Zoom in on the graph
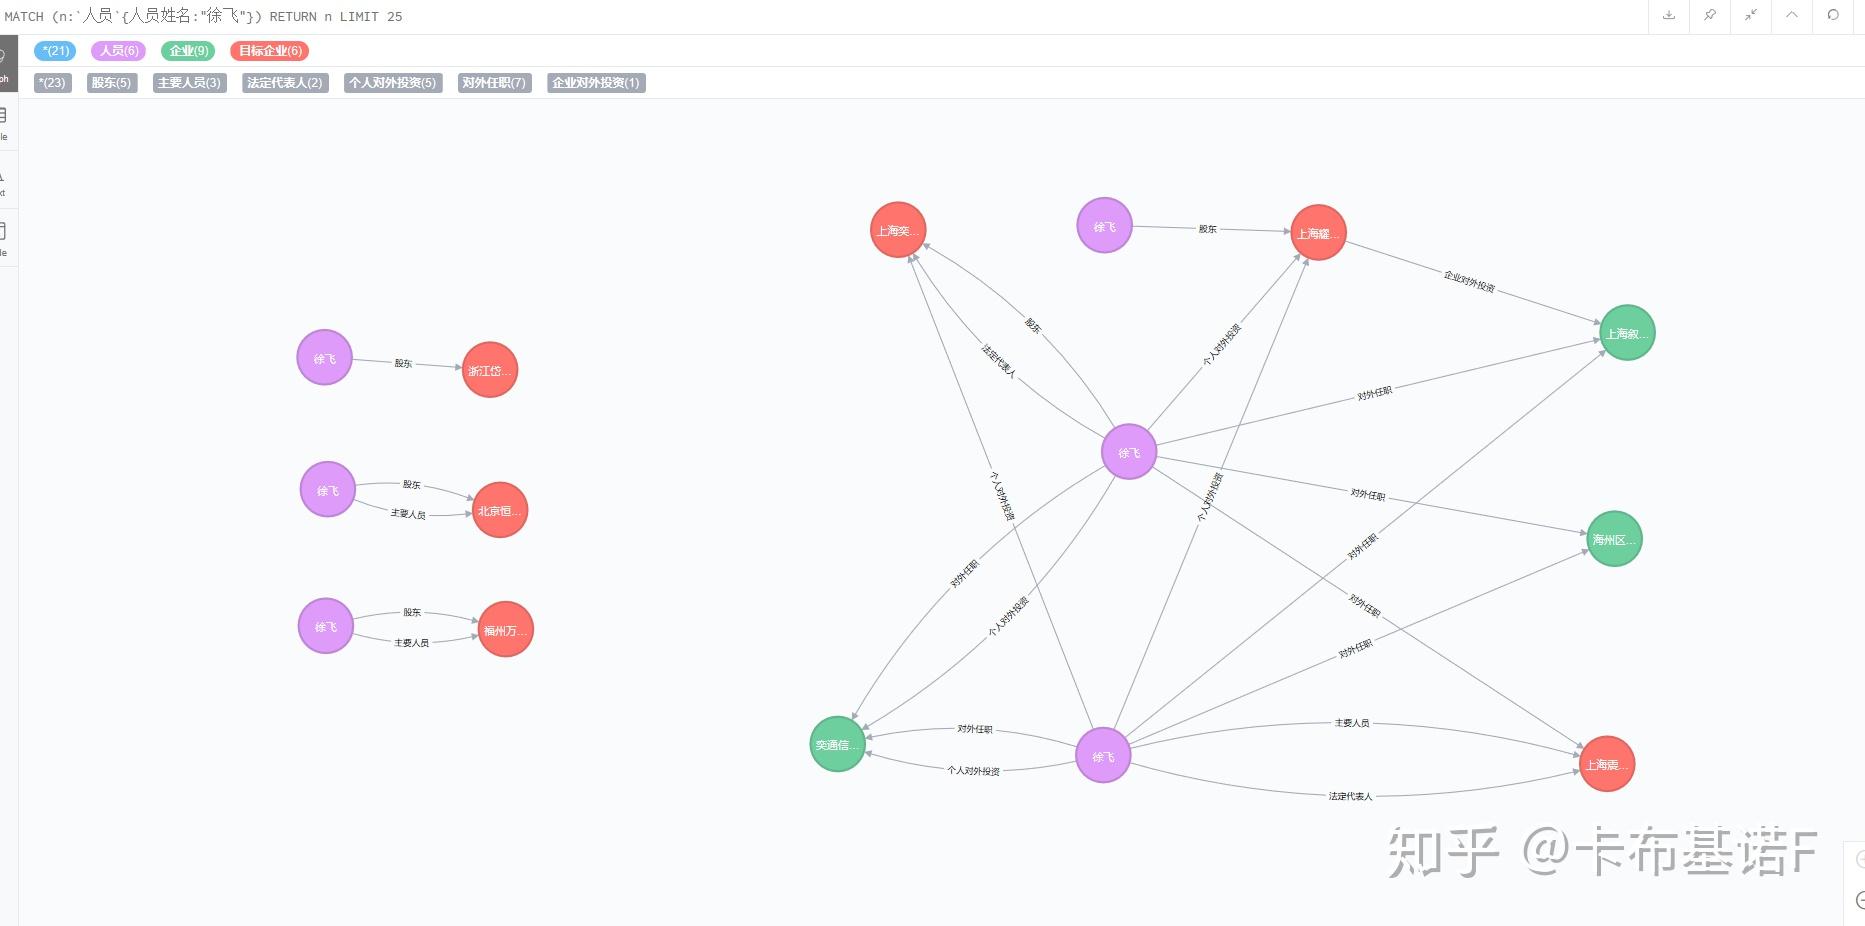 (1859, 860)
